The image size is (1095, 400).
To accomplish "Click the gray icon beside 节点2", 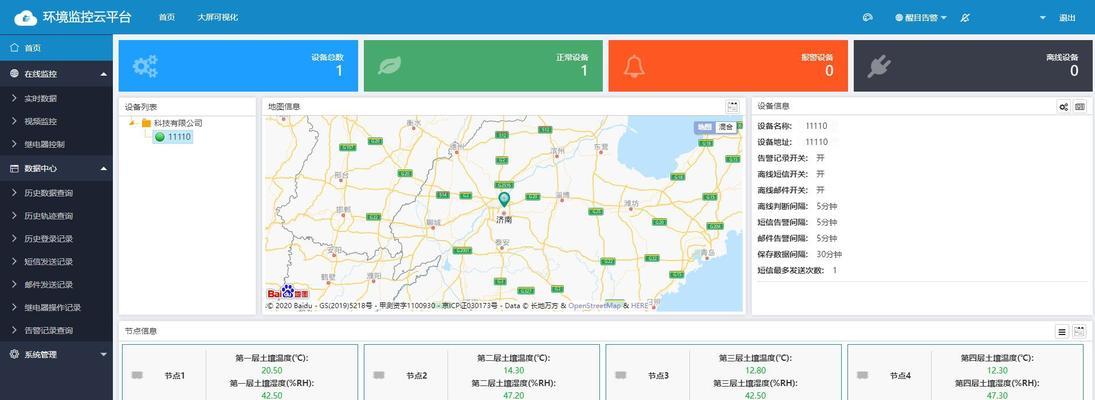I will 379,376.
